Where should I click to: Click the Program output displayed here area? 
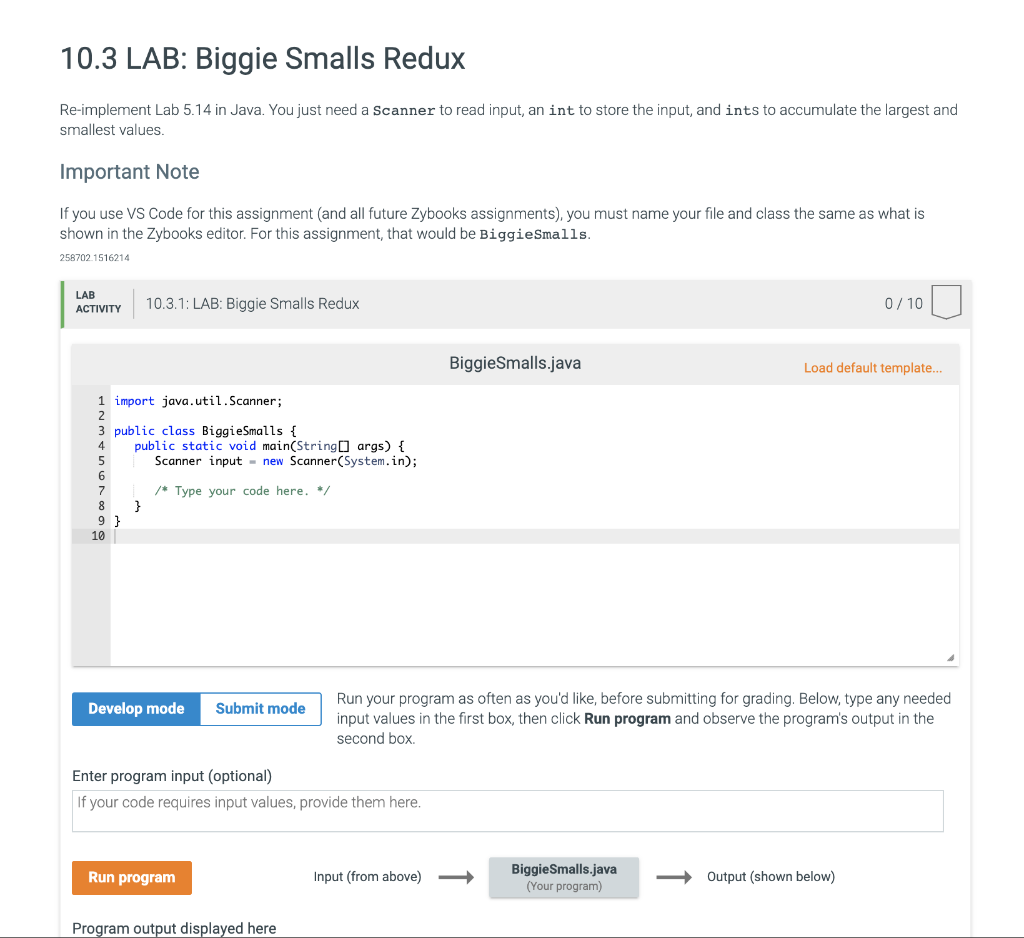pos(174,928)
